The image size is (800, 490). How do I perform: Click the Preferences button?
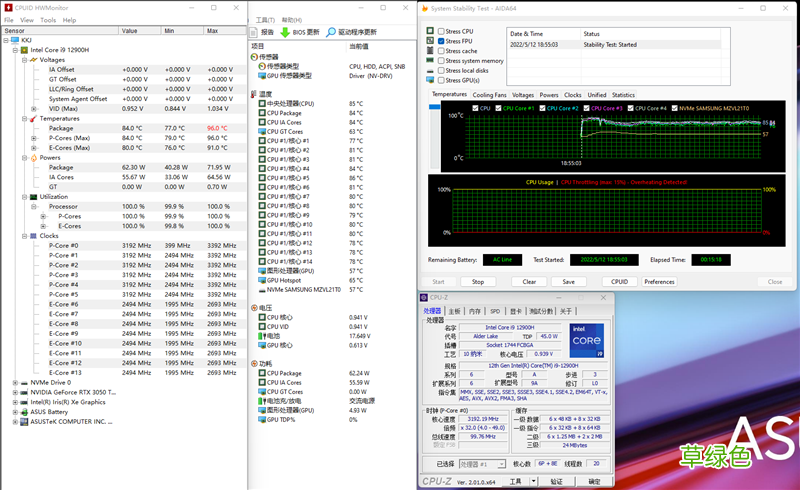click(x=659, y=282)
